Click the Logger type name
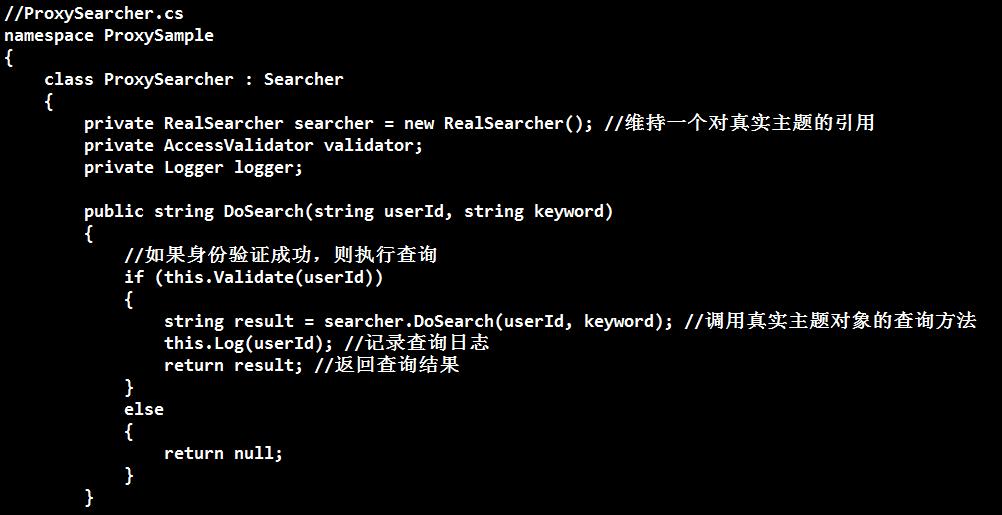Image resolution: width=1002 pixels, height=515 pixels. 194,167
